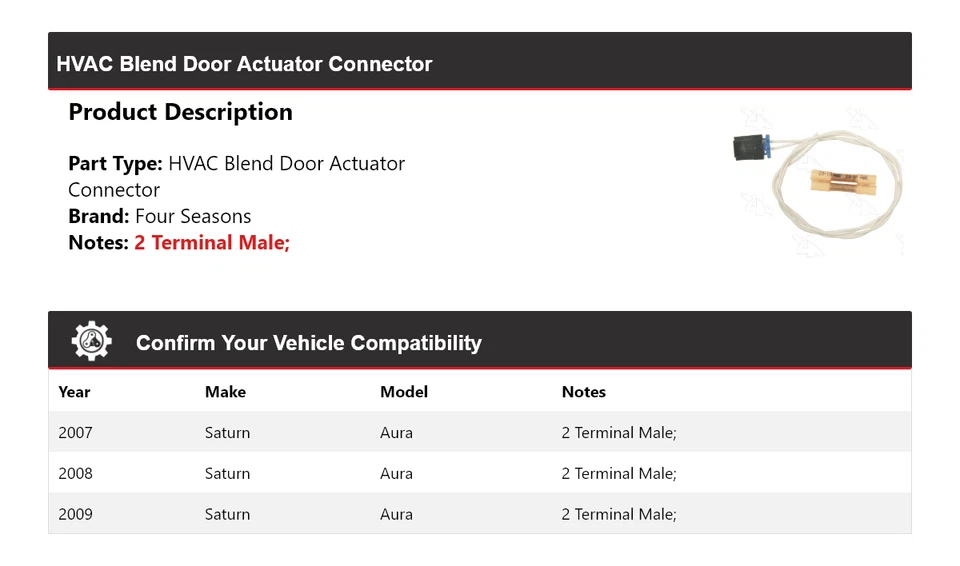Click the Four Seasons brand name
Screen dimensions: 960x566
tap(193, 216)
